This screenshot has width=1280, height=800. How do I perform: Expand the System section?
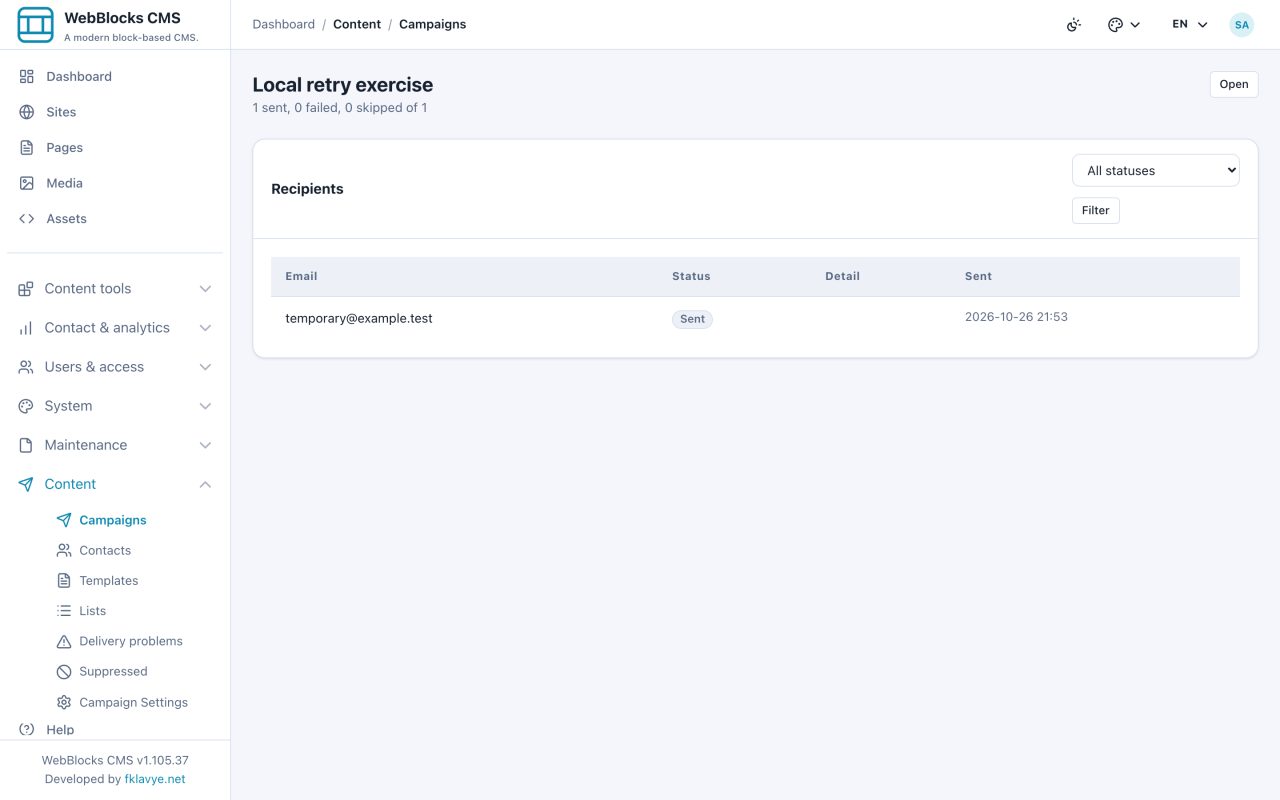[x=115, y=406]
